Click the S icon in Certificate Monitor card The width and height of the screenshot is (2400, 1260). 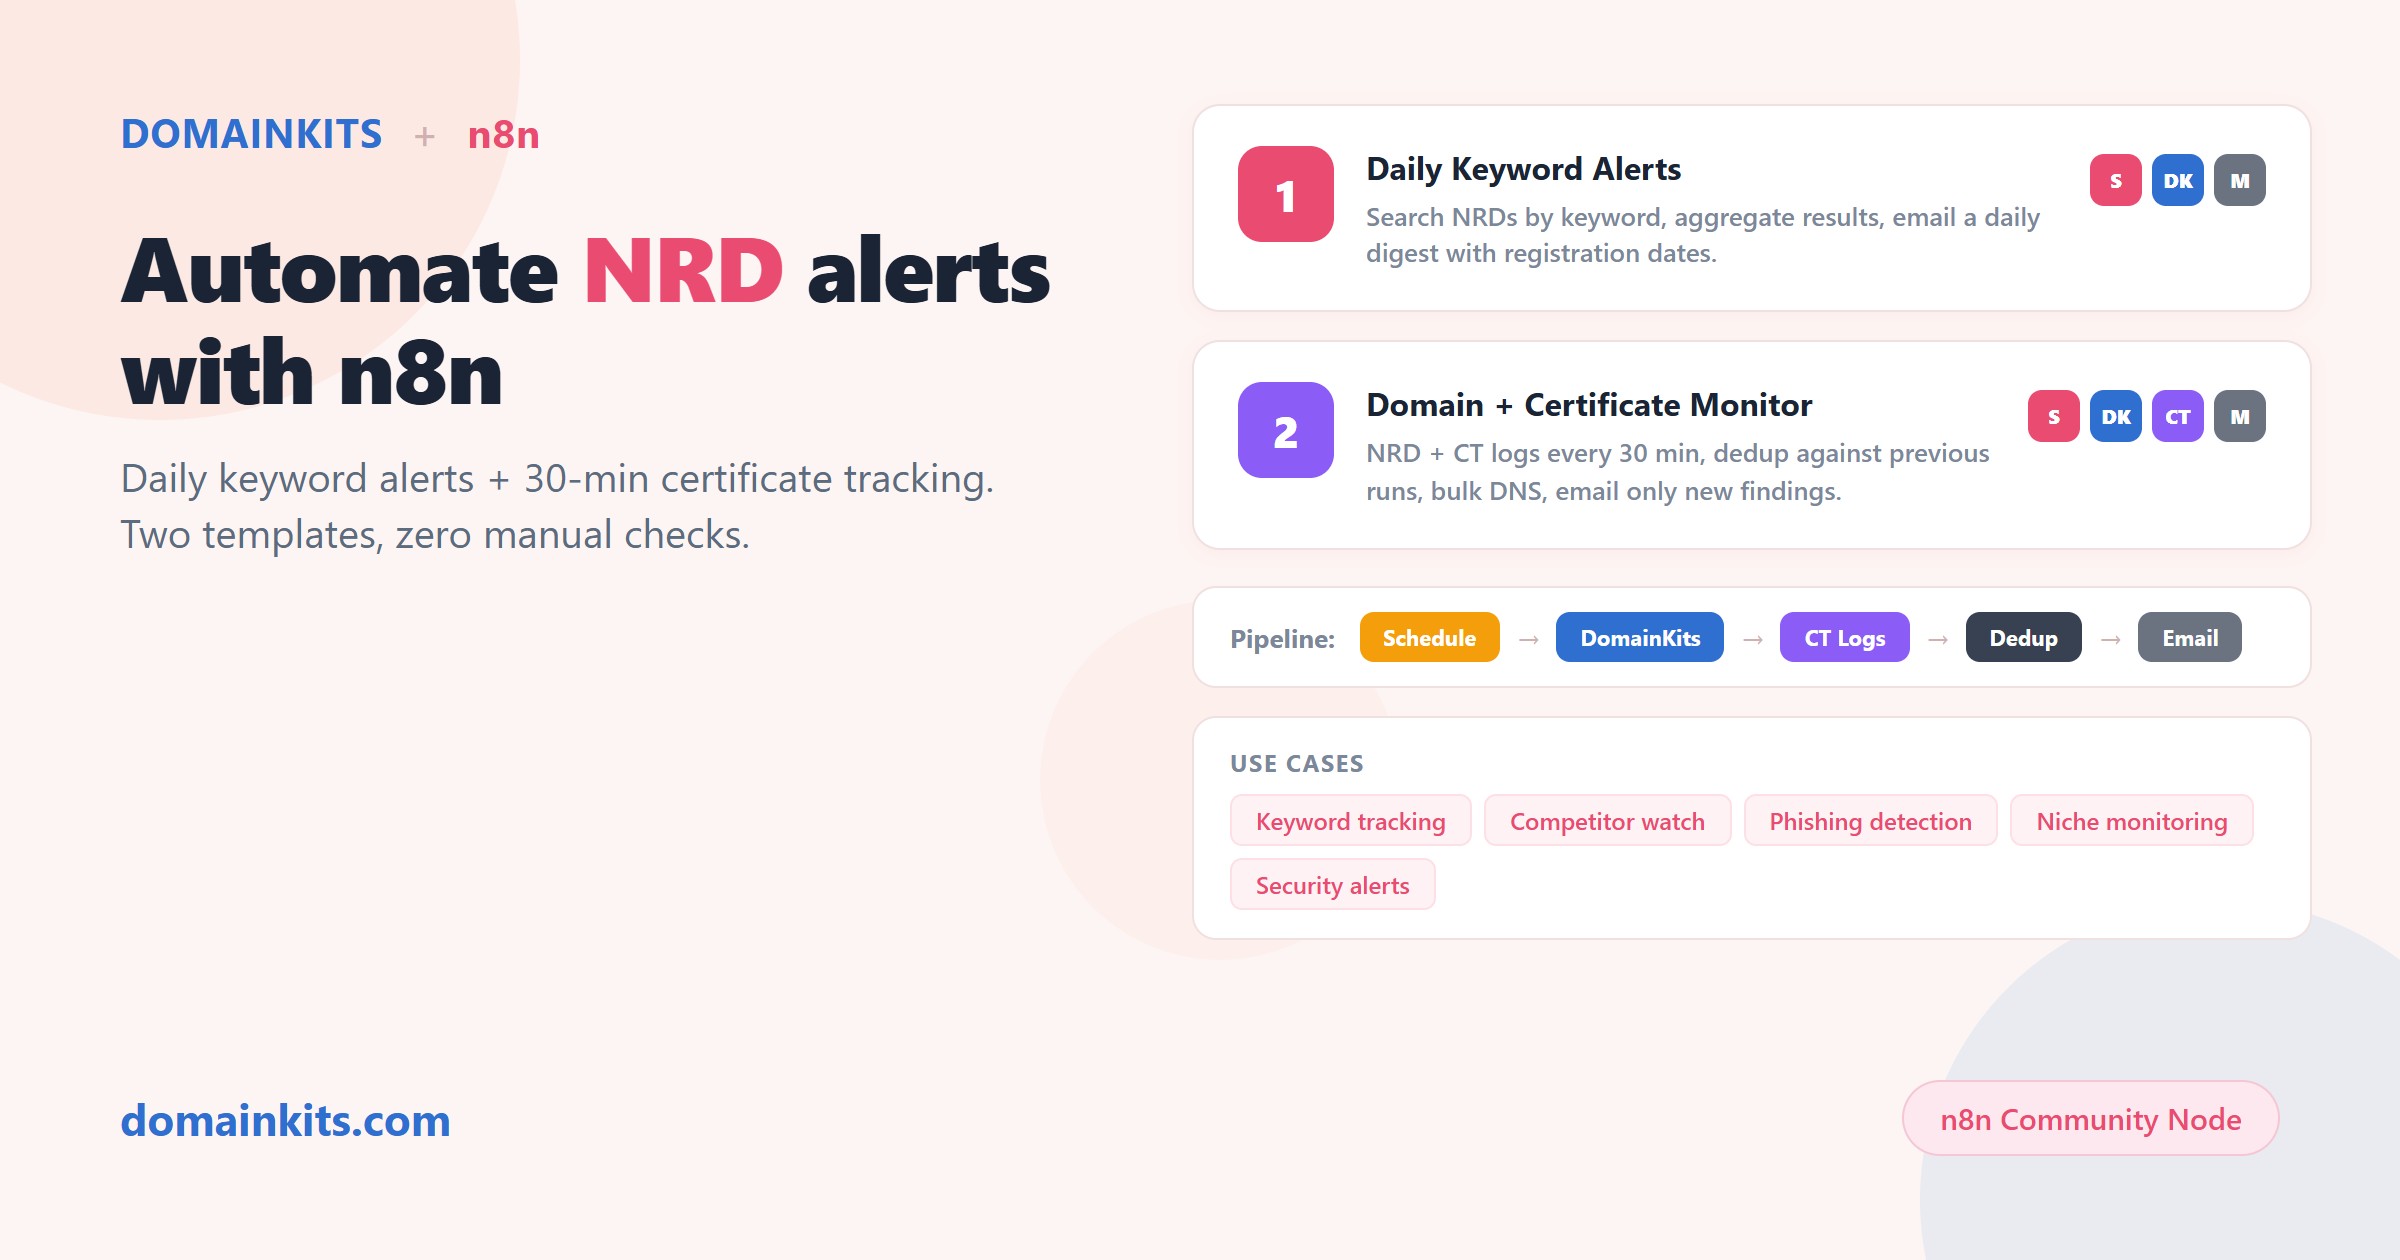[x=2053, y=416]
